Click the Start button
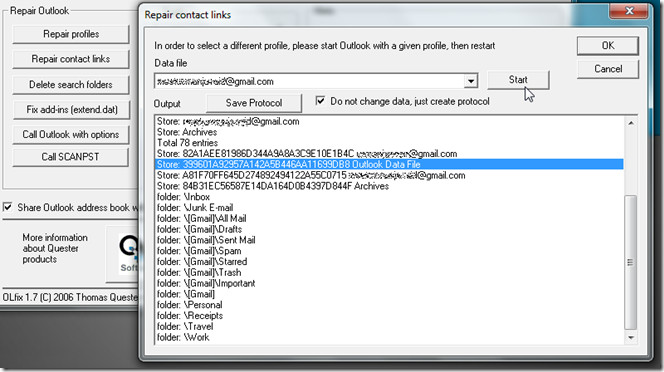Viewport: 664px width, 372px height. tap(518, 80)
